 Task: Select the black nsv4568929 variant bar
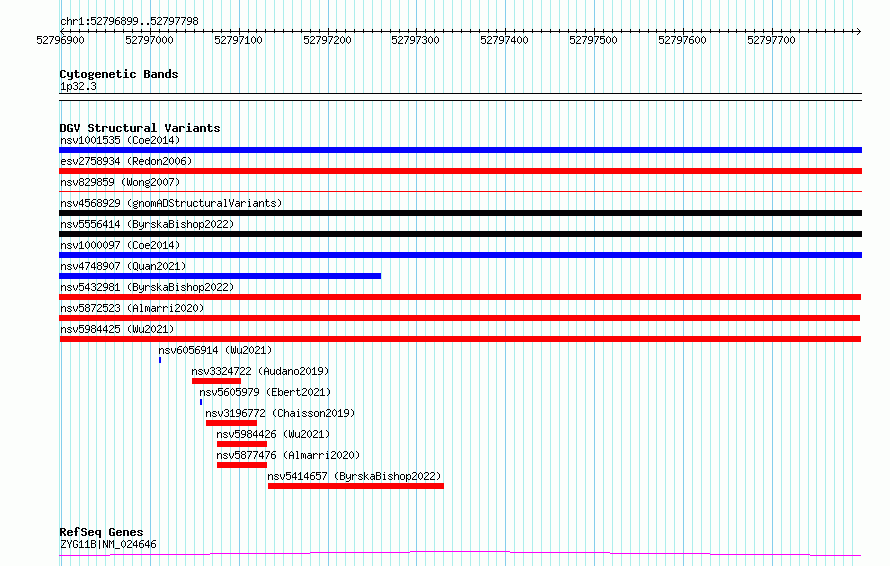(x=460, y=213)
